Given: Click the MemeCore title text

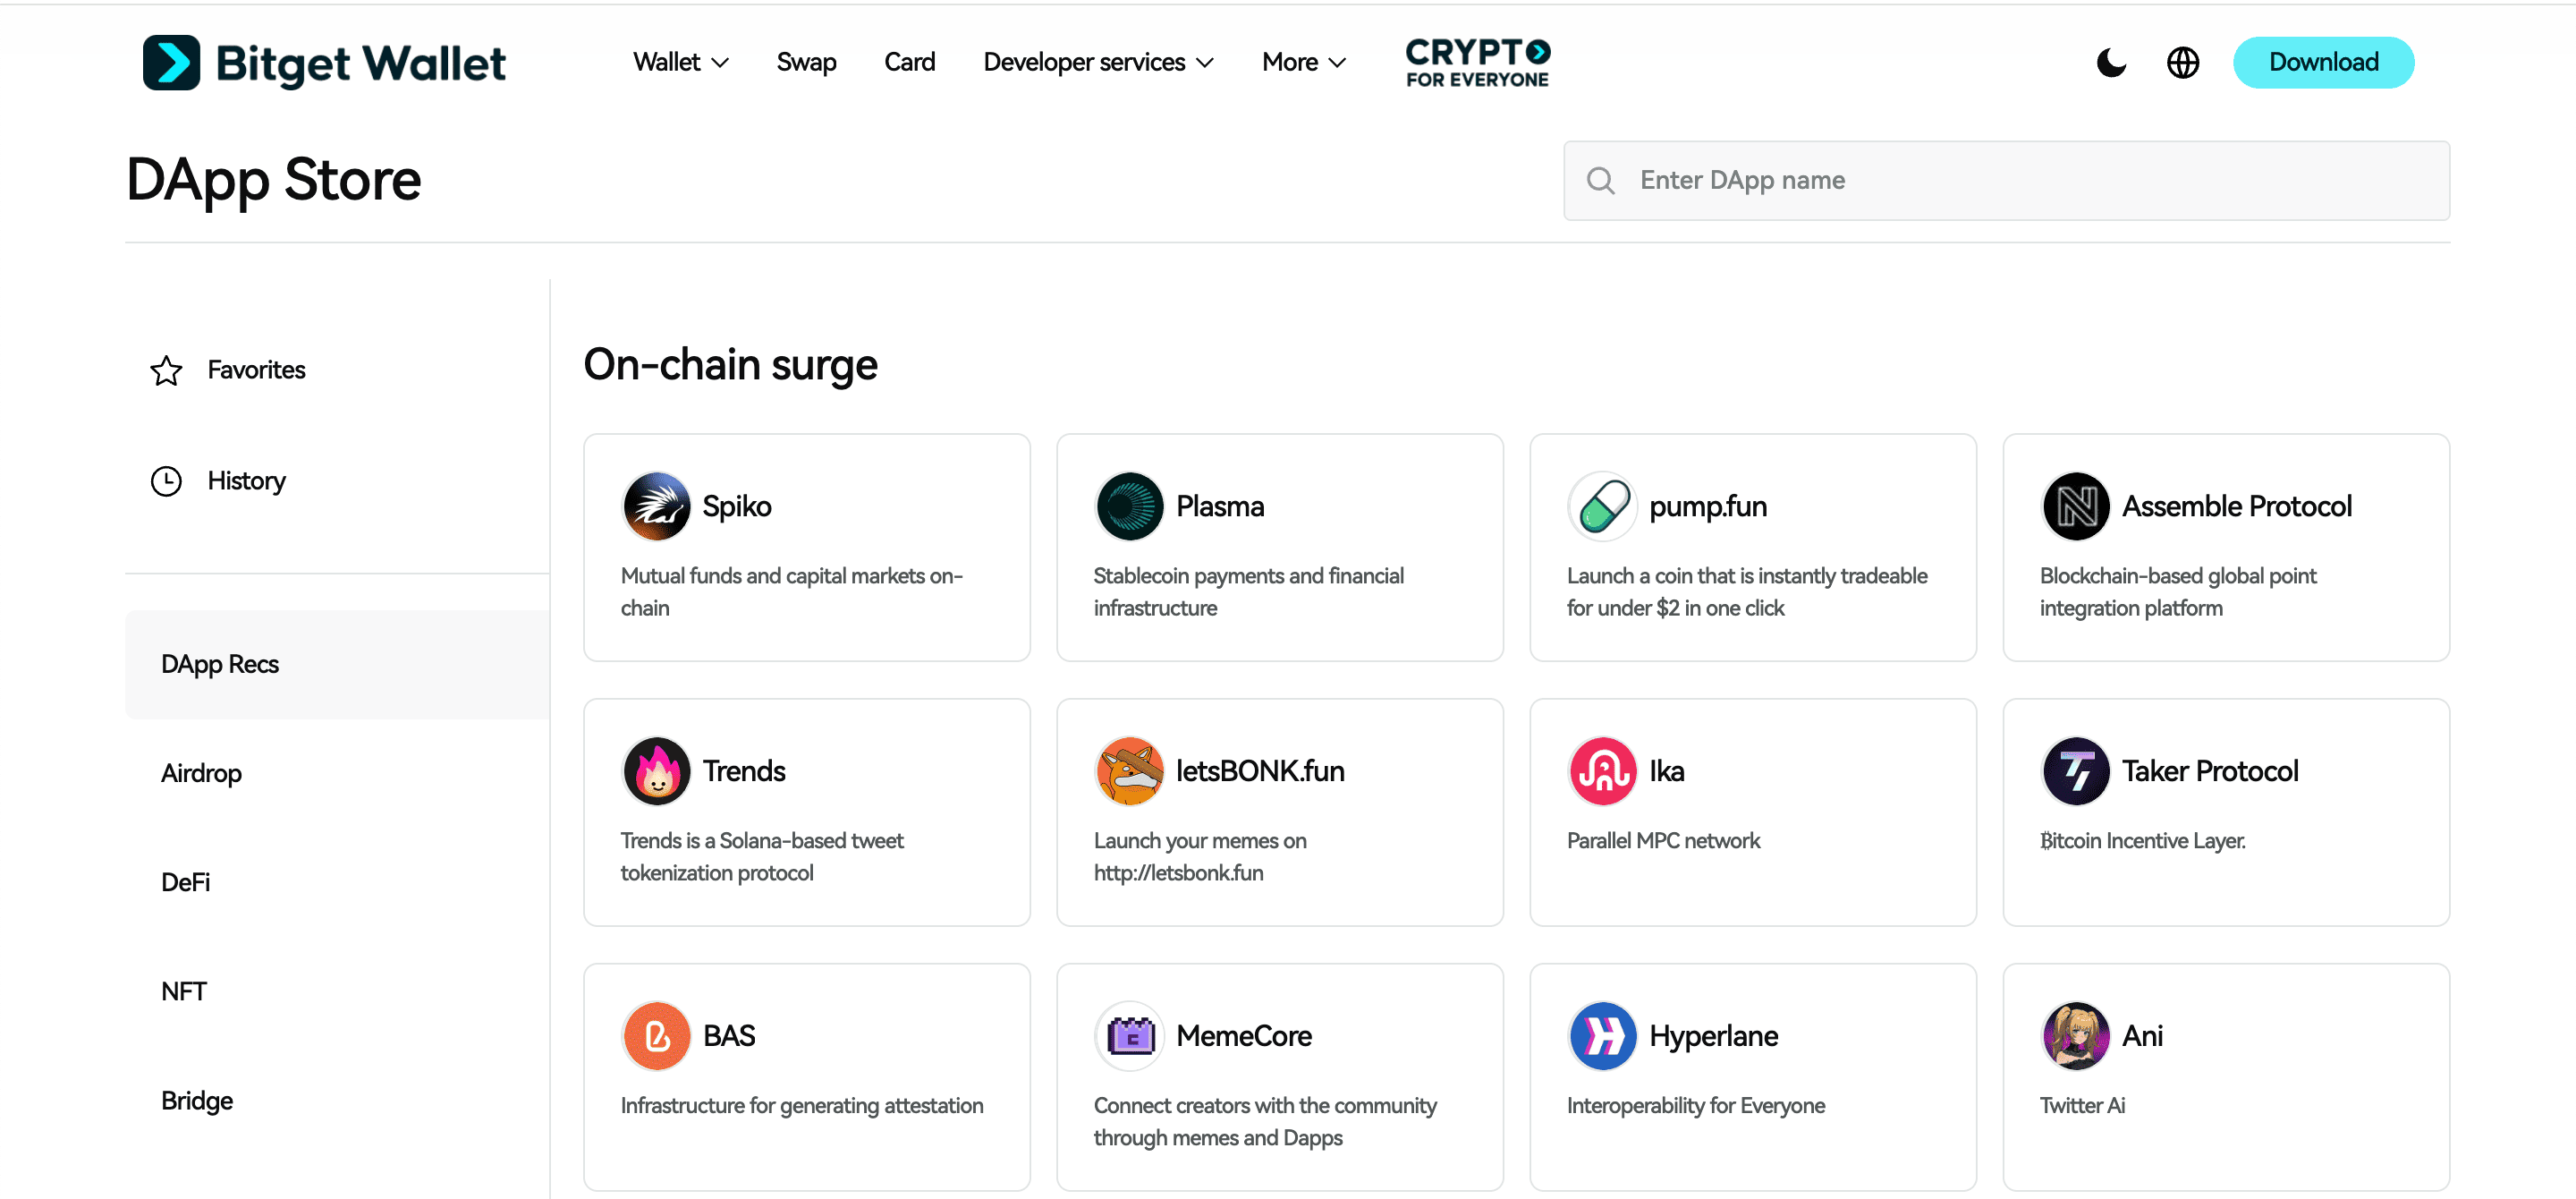Looking at the screenshot, I should click(x=1243, y=1036).
